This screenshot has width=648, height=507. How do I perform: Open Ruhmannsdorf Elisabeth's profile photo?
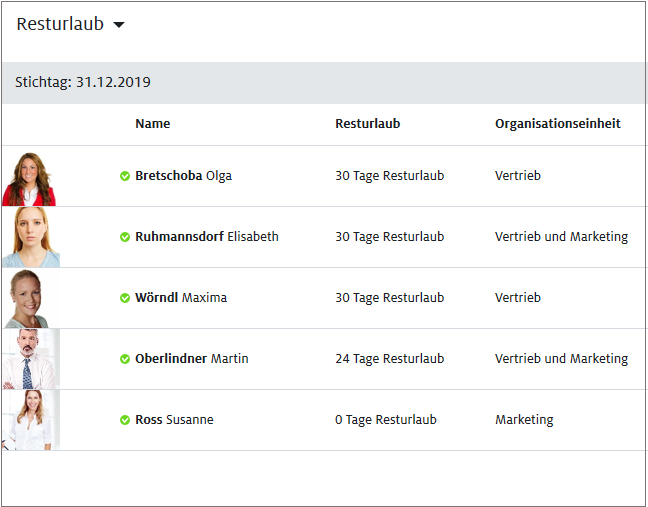point(30,237)
